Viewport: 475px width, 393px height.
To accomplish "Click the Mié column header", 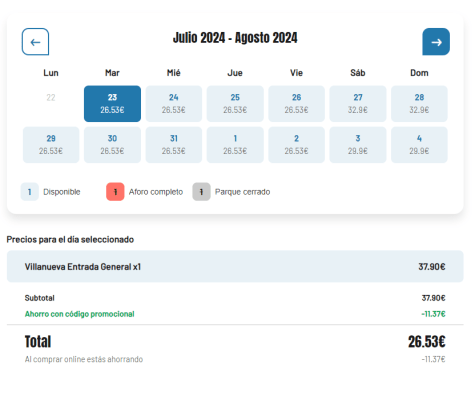I will 174,73.
